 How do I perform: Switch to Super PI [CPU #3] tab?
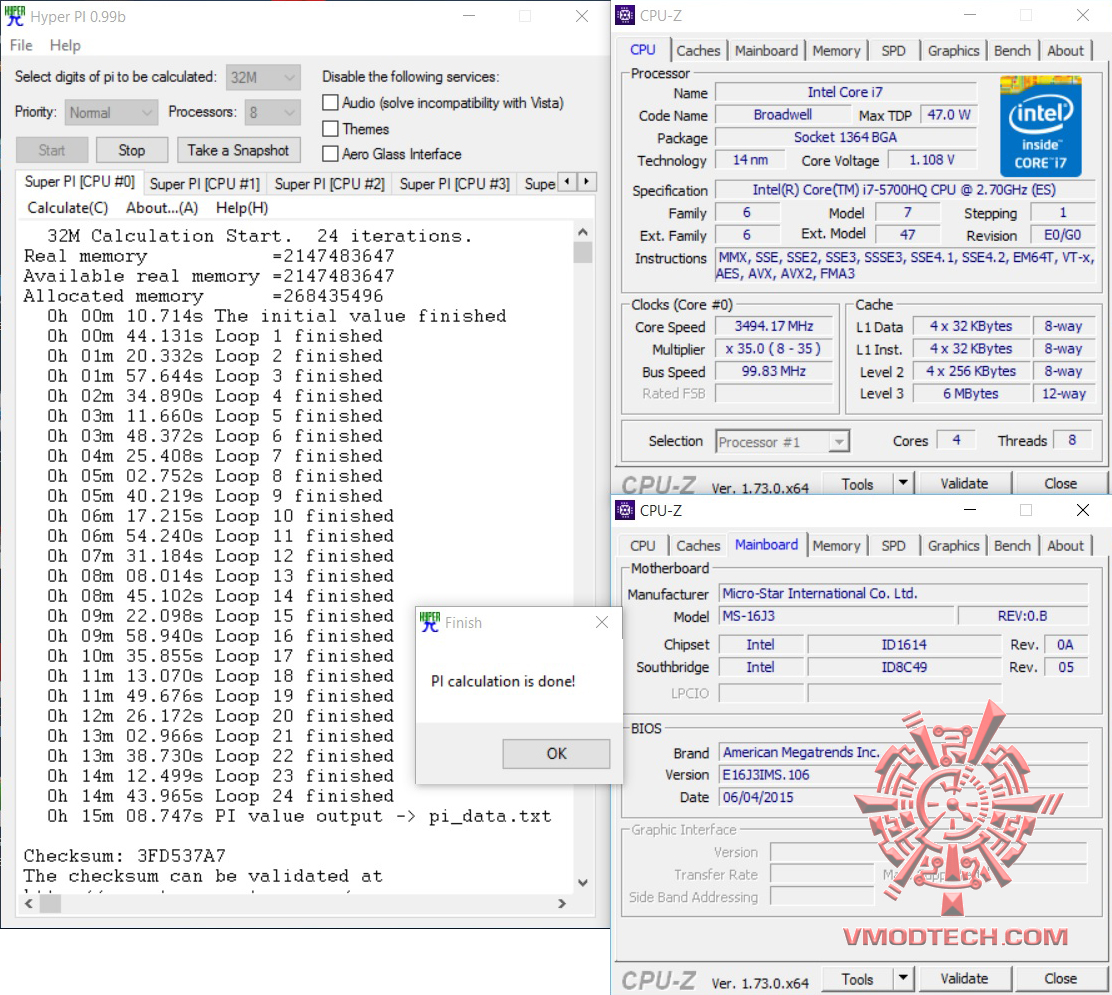pyautogui.click(x=454, y=184)
